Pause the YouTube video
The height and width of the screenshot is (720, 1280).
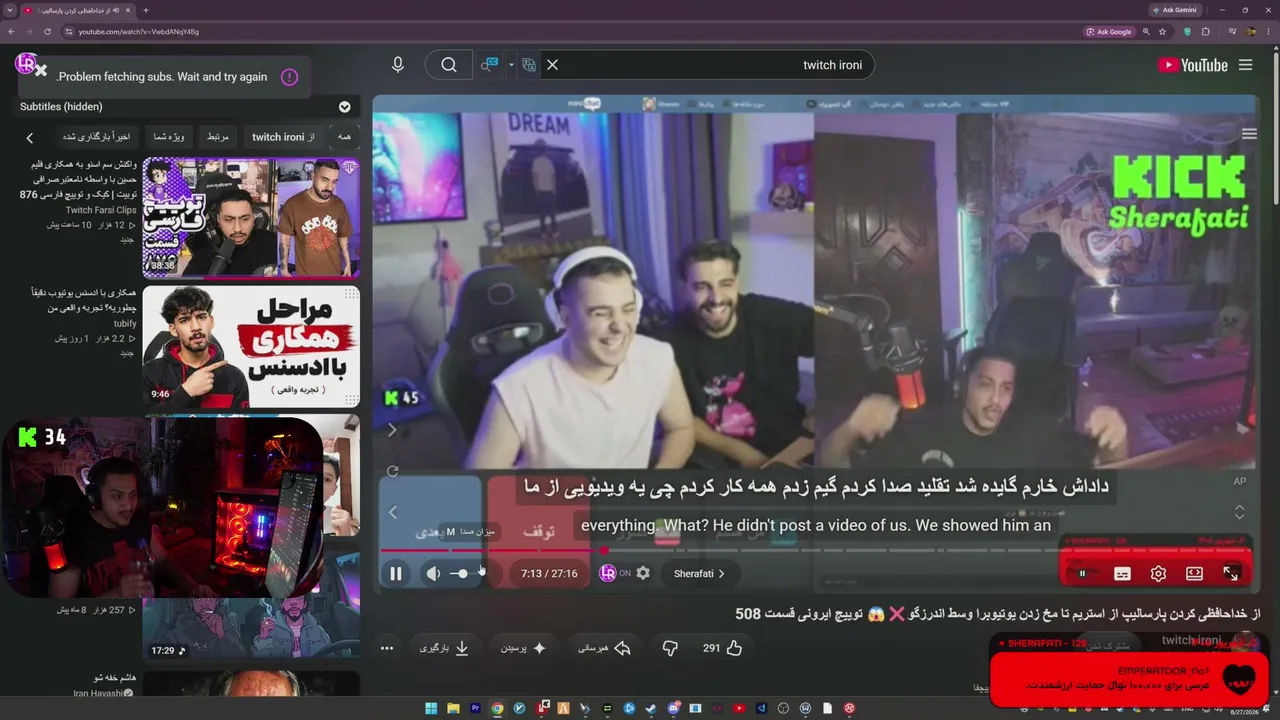point(396,574)
